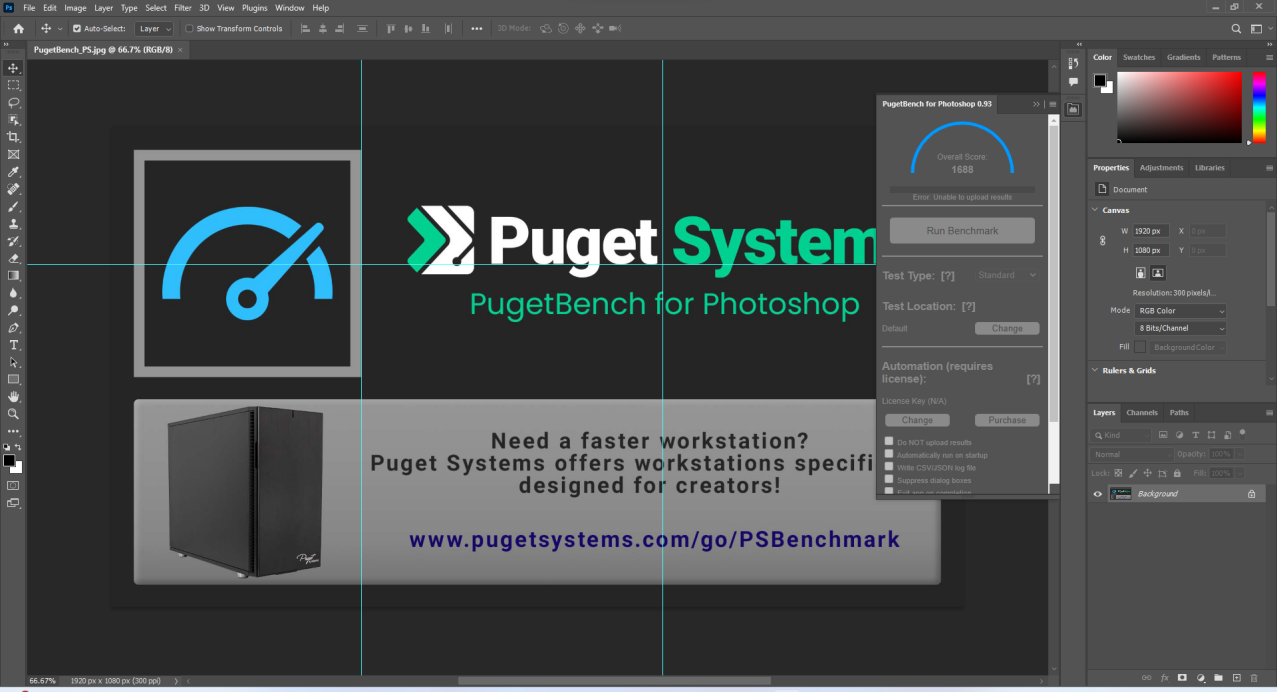
Task: Add a layer mask in Layers panel
Action: 1182,678
